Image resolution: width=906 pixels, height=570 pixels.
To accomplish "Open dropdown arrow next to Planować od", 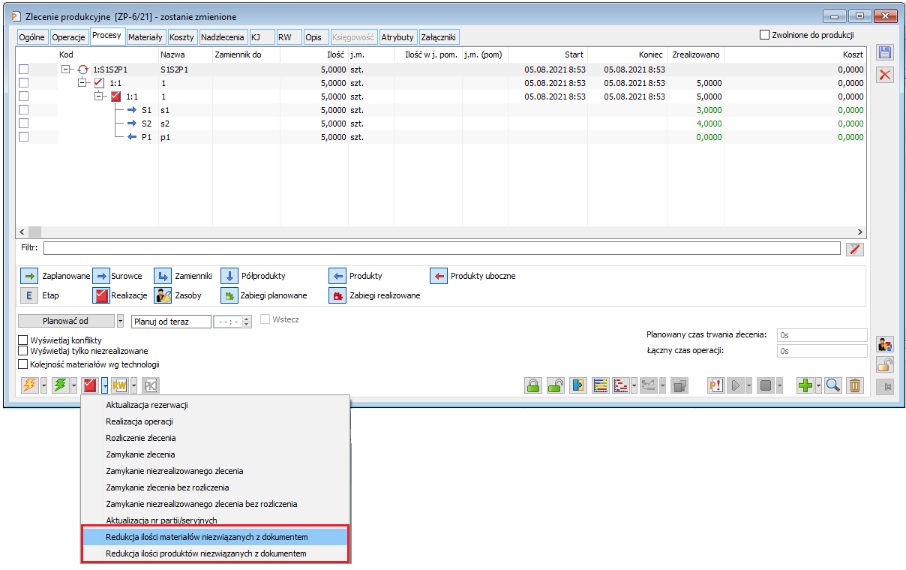I will pos(121,322).
